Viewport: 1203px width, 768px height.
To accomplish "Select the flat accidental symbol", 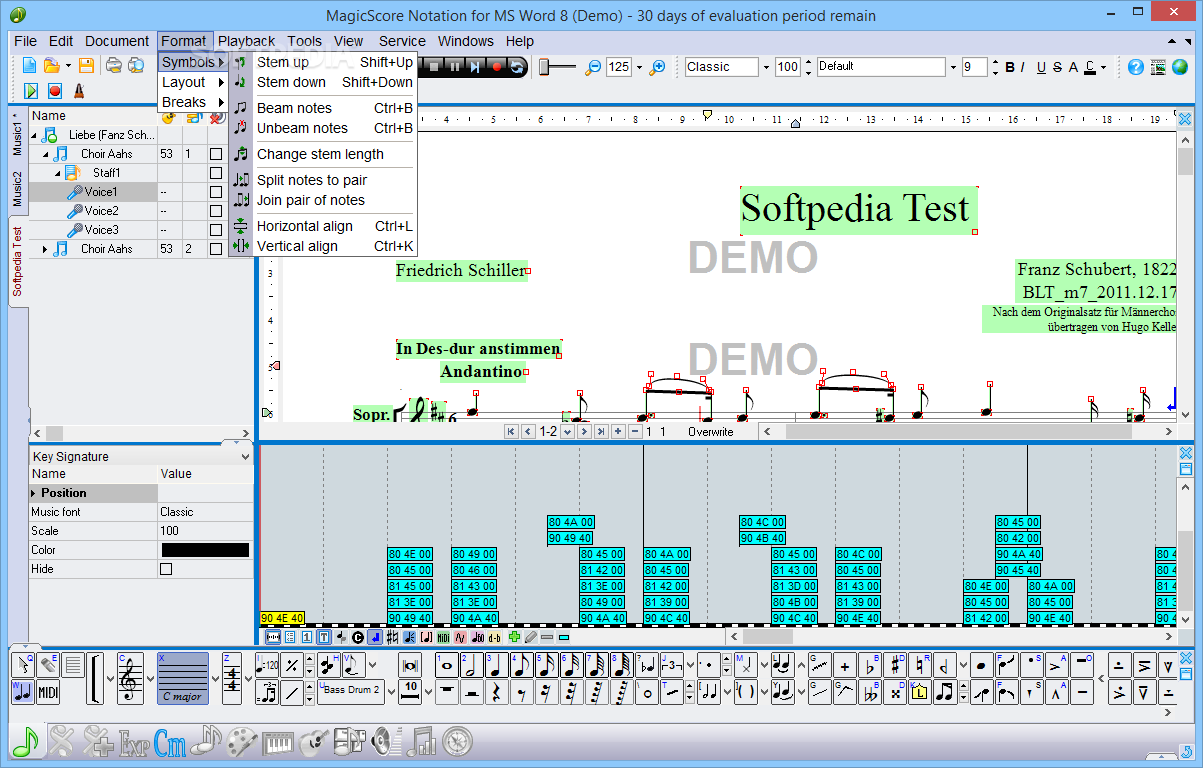I will click(872, 665).
